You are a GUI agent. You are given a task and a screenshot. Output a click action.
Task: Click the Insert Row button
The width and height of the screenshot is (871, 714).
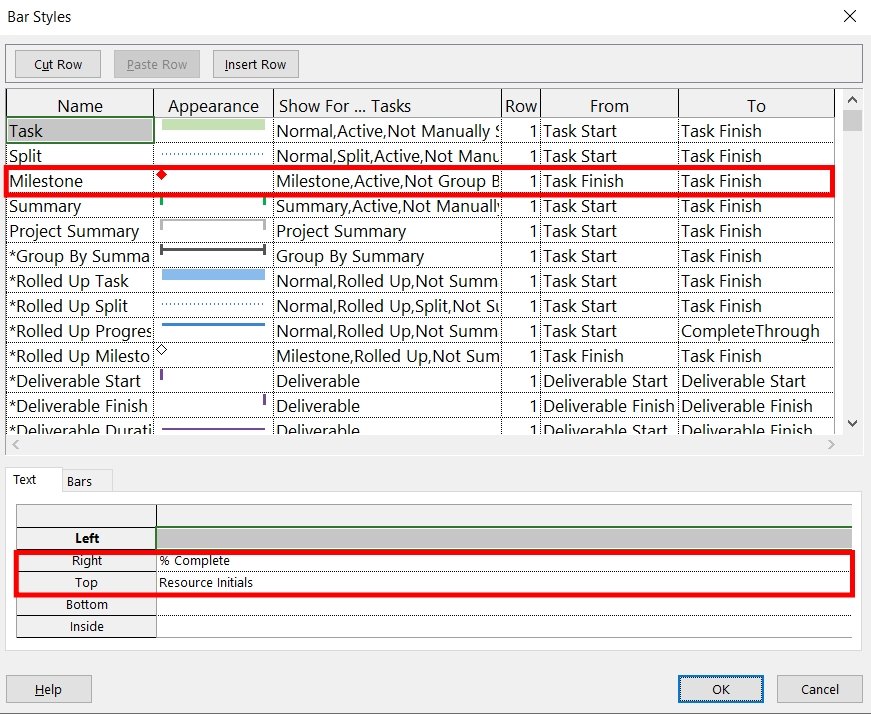coord(256,64)
